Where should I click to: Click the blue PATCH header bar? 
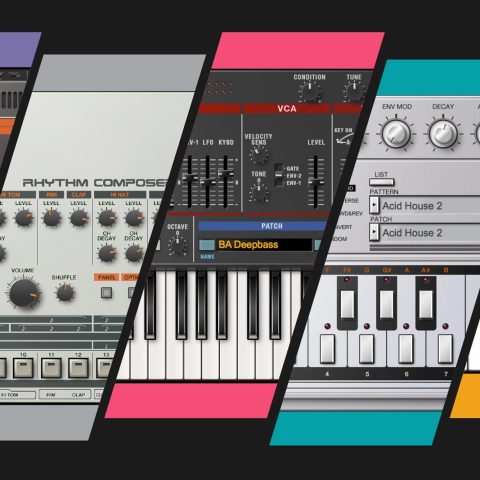(x=262, y=226)
